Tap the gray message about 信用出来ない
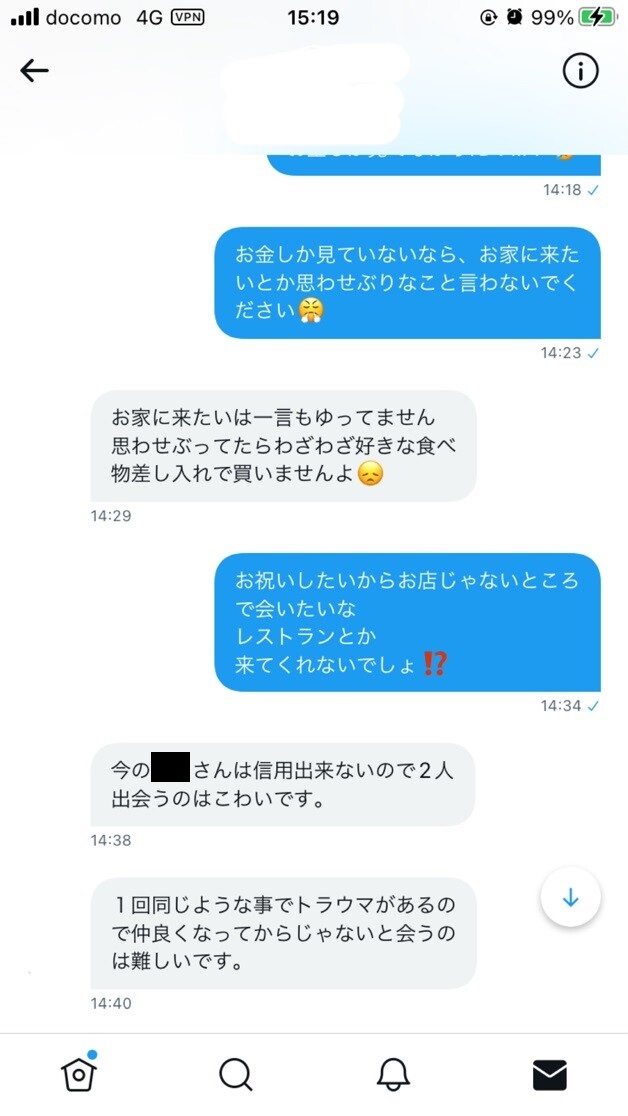 pos(283,785)
